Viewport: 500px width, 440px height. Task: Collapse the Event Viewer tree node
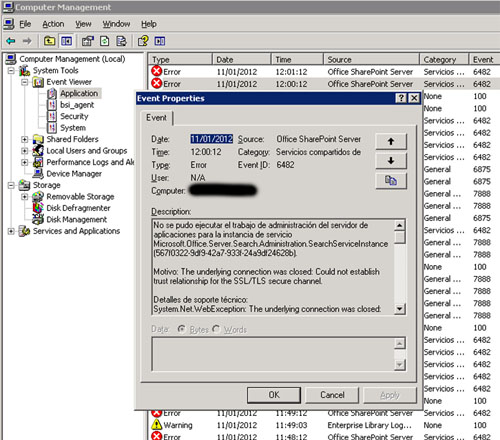point(25,82)
